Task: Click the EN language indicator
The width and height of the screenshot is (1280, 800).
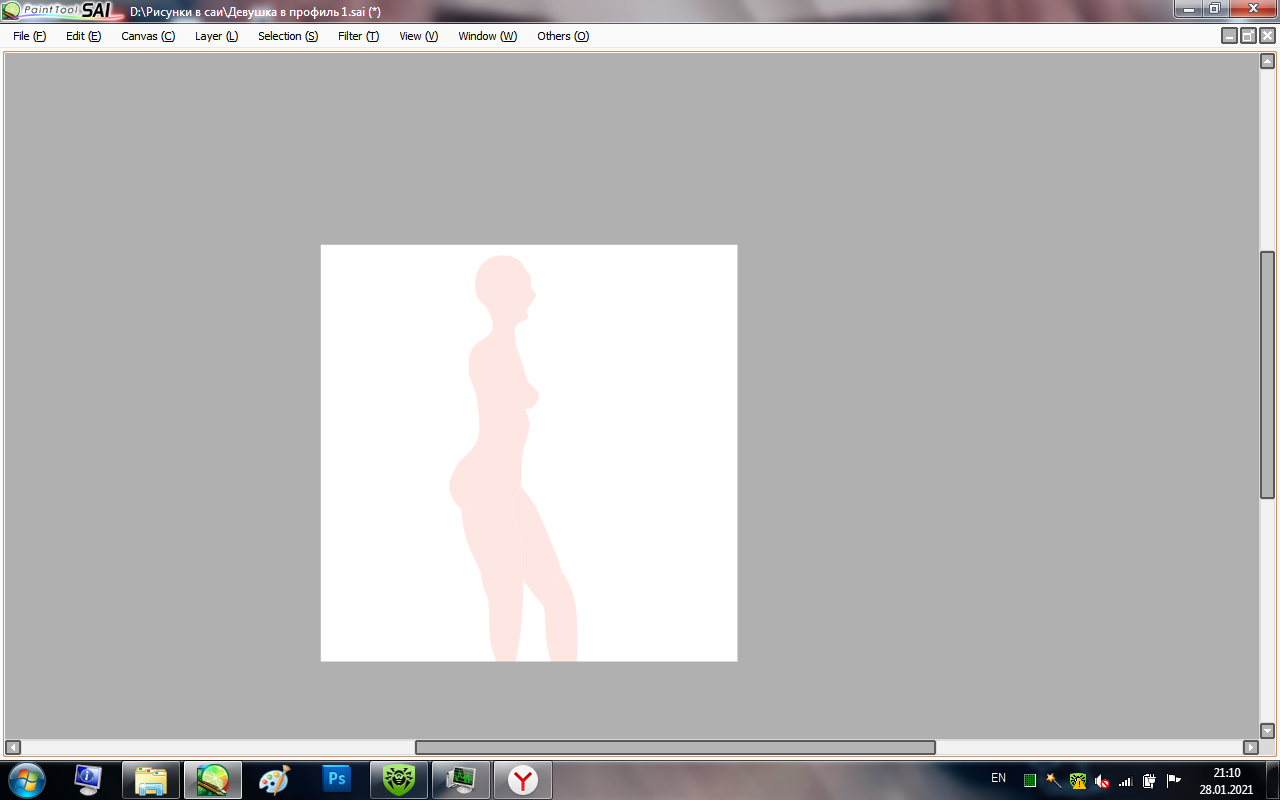Action: point(998,778)
